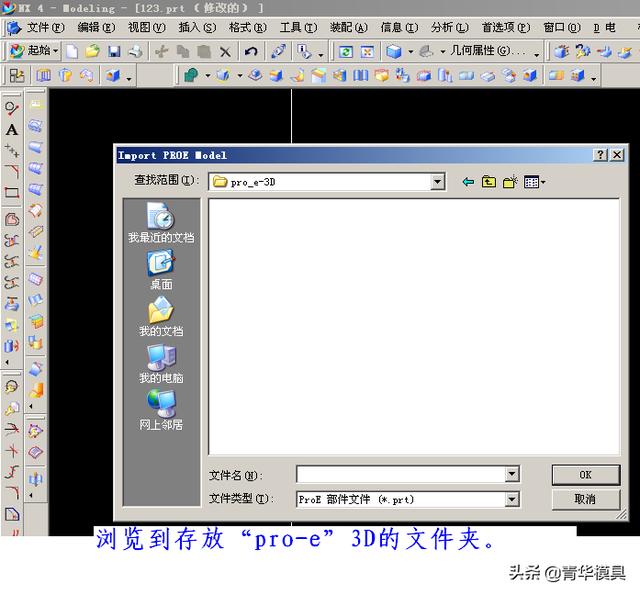Click the New file icon in toolbar
The width and height of the screenshot is (640, 595).
click(72, 51)
